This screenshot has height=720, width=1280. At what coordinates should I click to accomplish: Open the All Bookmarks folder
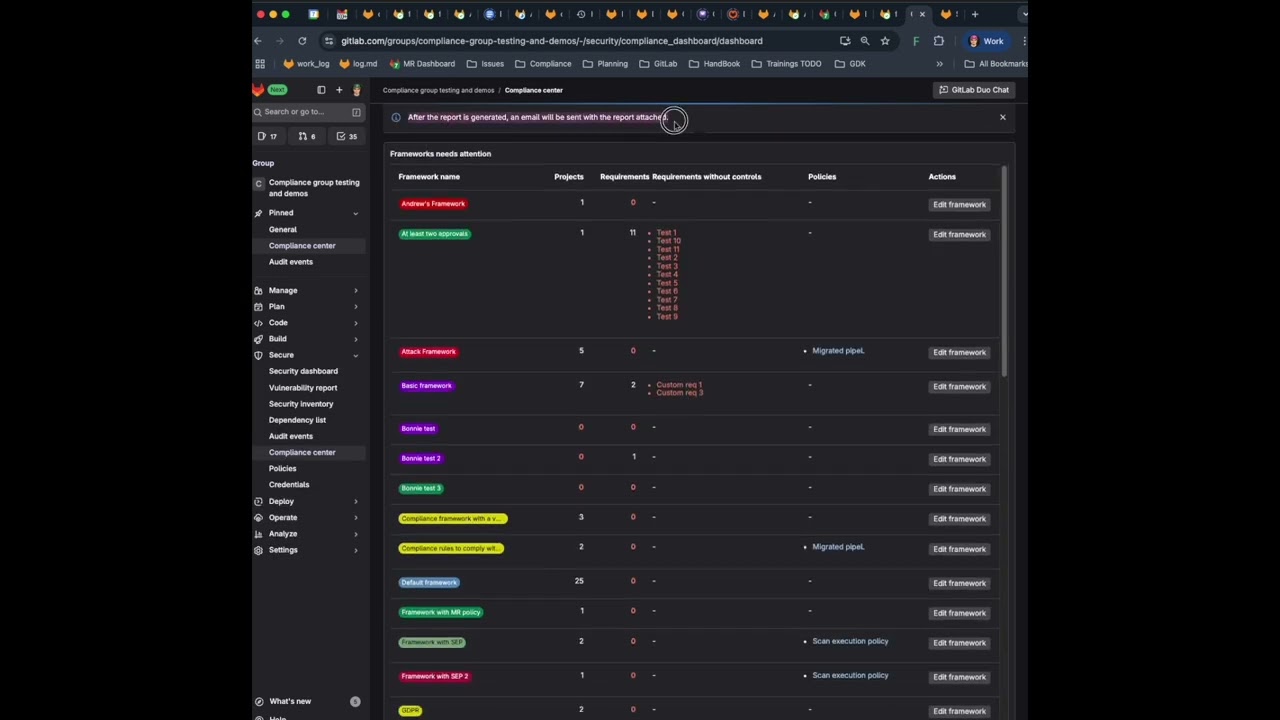click(x=996, y=64)
